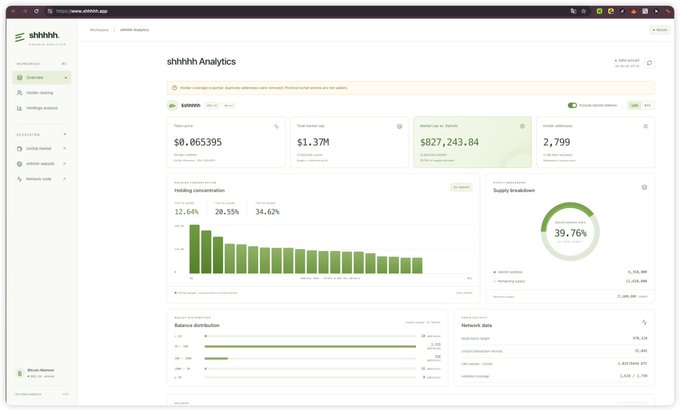This screenshot has height=411, width=680.
Task: Click the Network data activity icon
Action: 644,322
